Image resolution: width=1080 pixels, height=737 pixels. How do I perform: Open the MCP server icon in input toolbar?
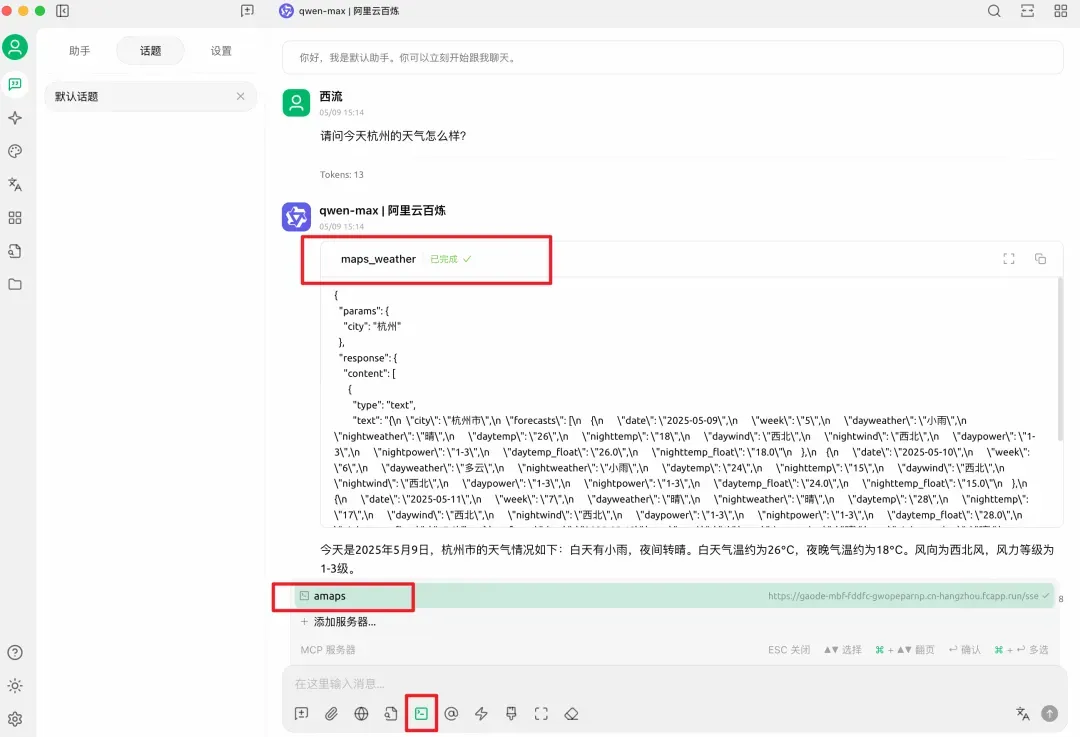[x=421, y=714]
